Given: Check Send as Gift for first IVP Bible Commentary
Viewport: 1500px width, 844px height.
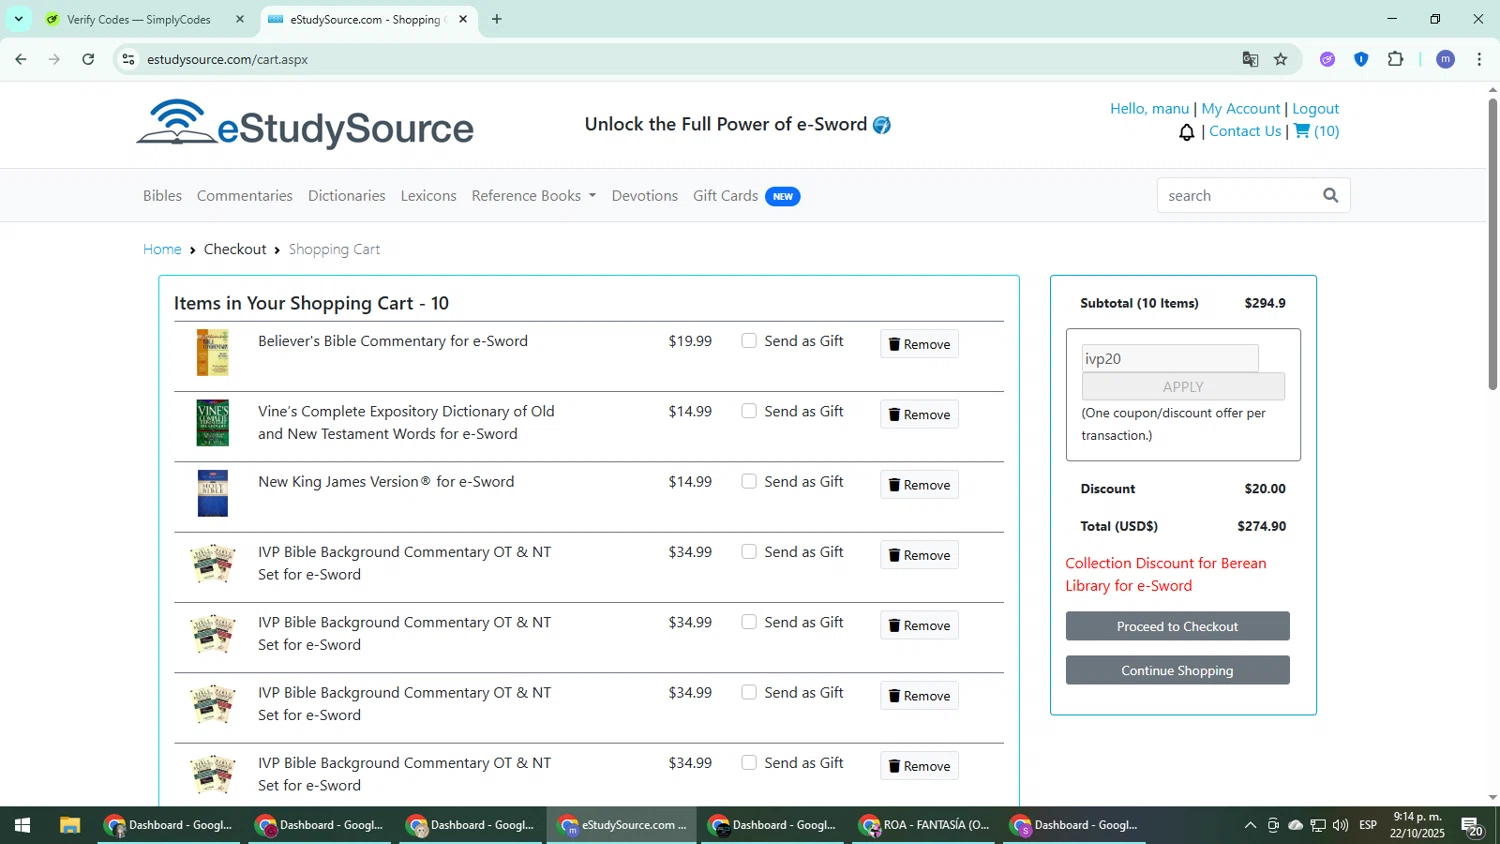Looking at the screenshot, I should pyautogui.click(x=748, y=552).
